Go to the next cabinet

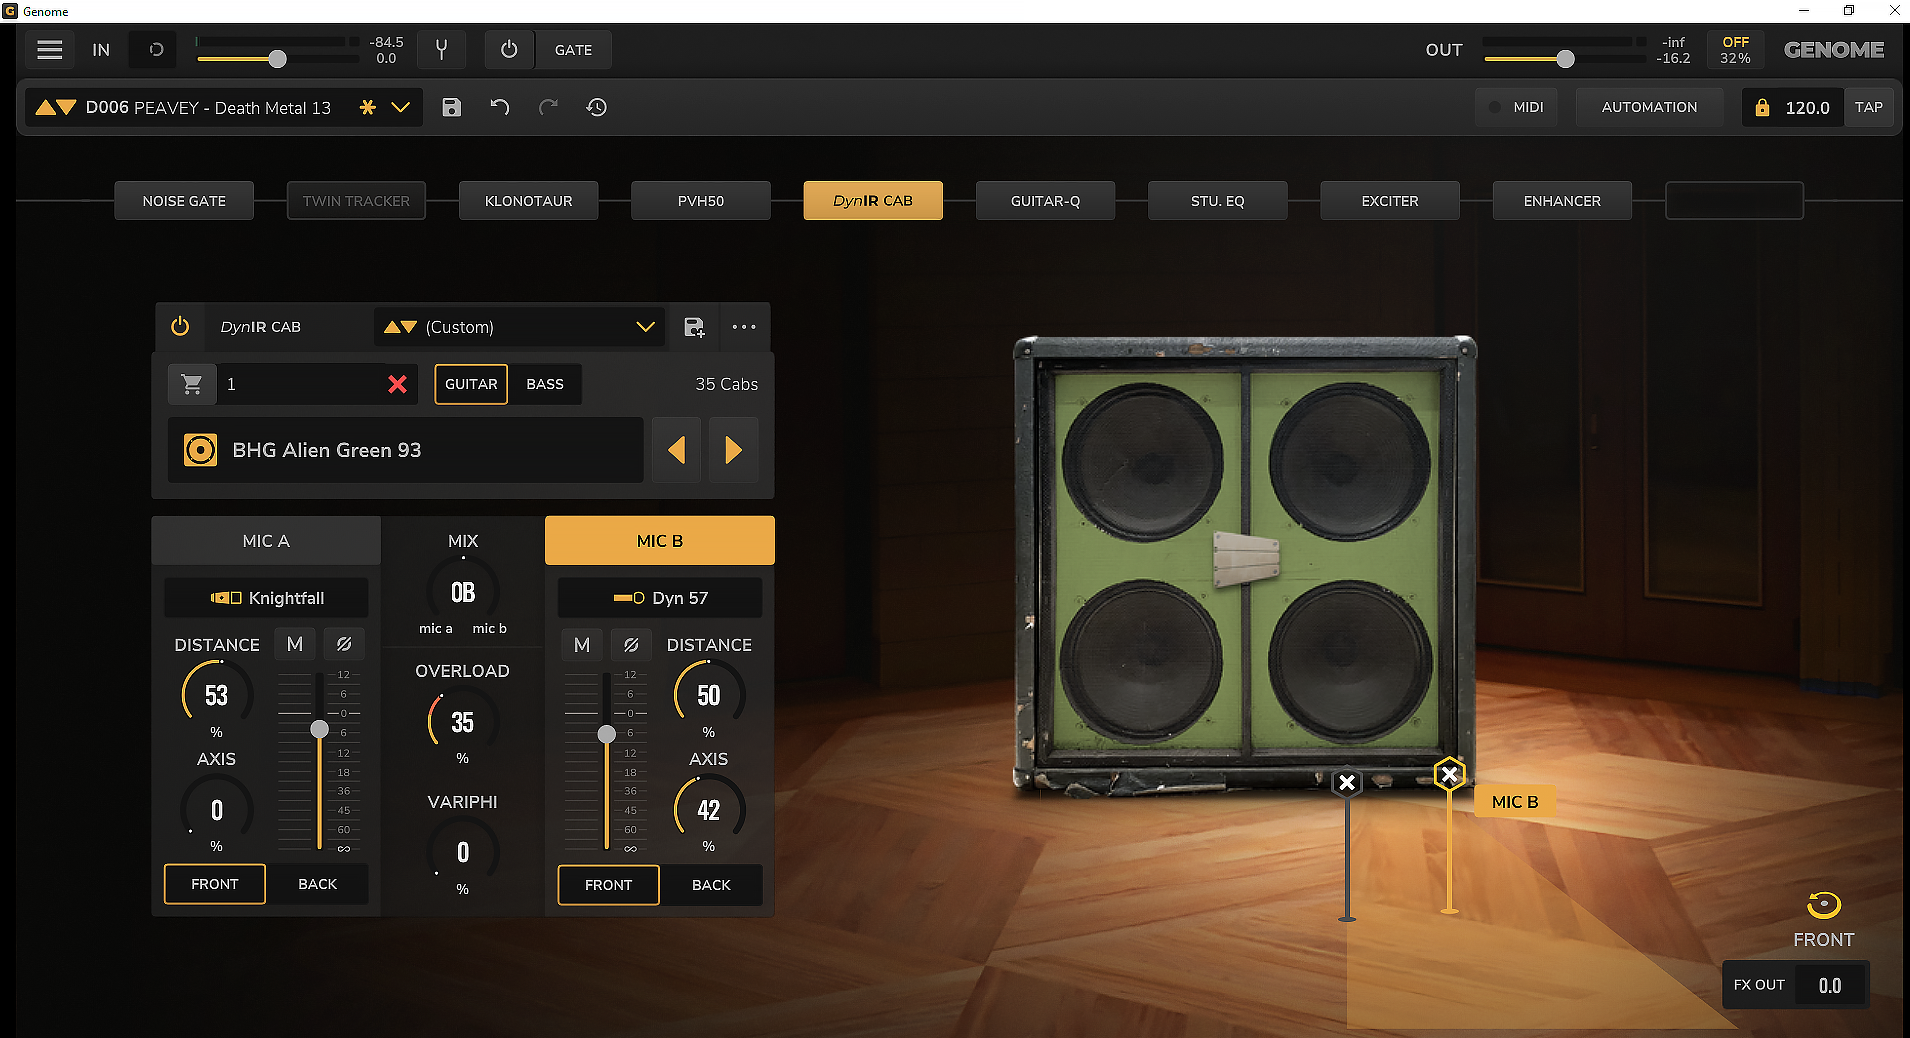(x=733, y=450)
